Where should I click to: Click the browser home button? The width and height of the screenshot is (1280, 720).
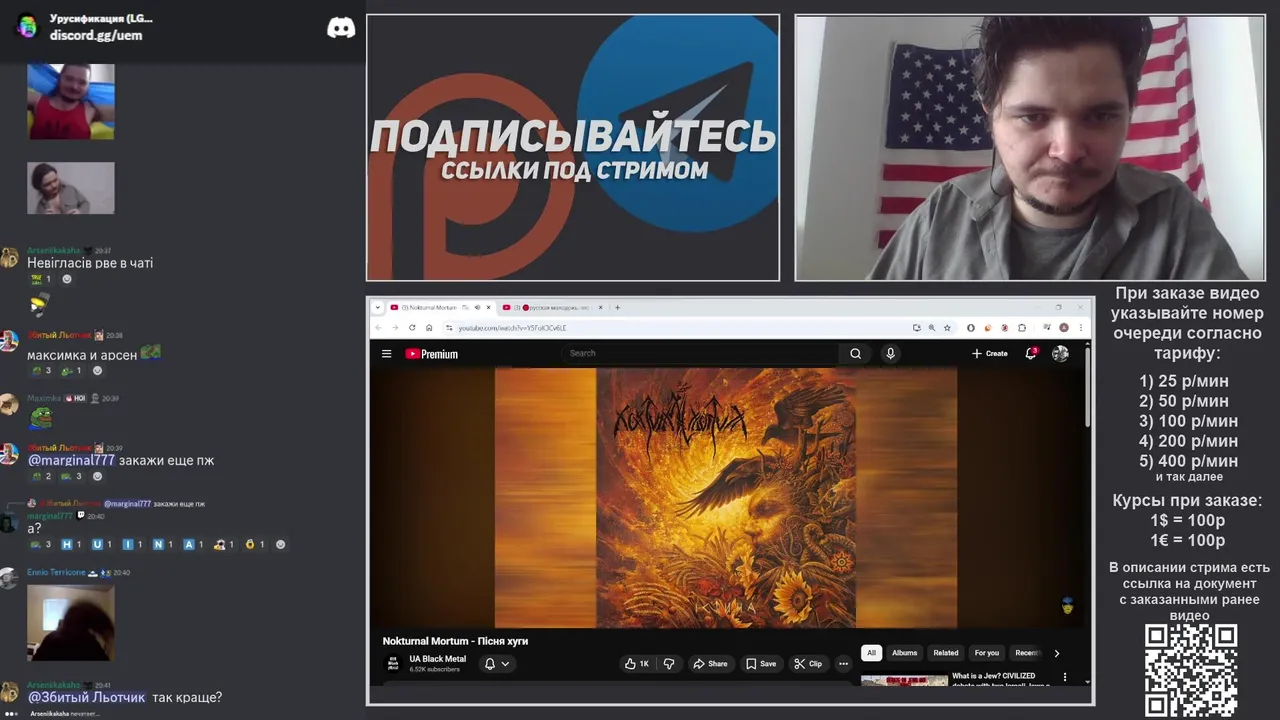[429, 327]
